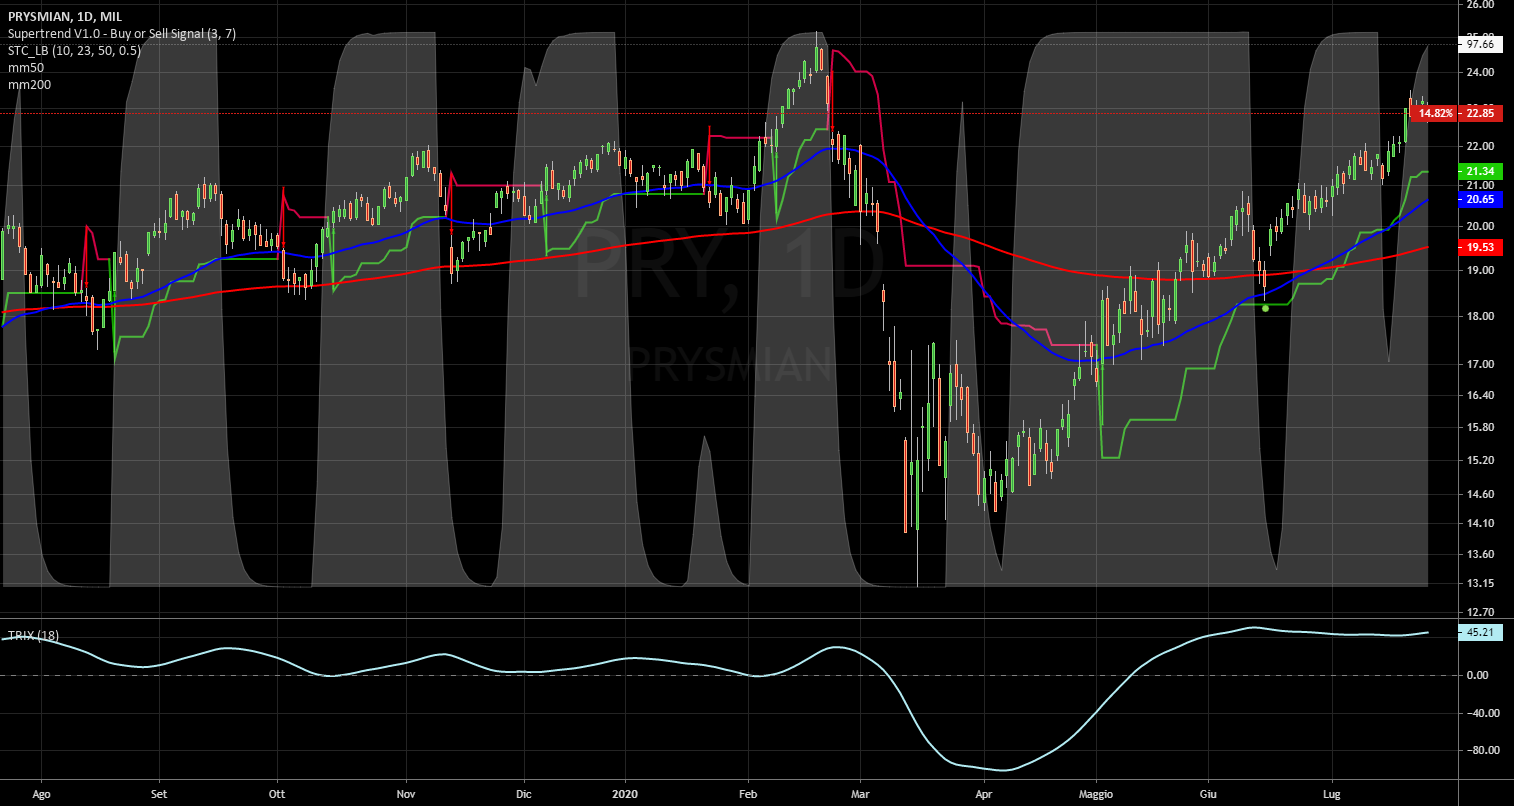Click the 18.00 price axis label
The image size is (1514, 806).
click(x=1480, y=316)
